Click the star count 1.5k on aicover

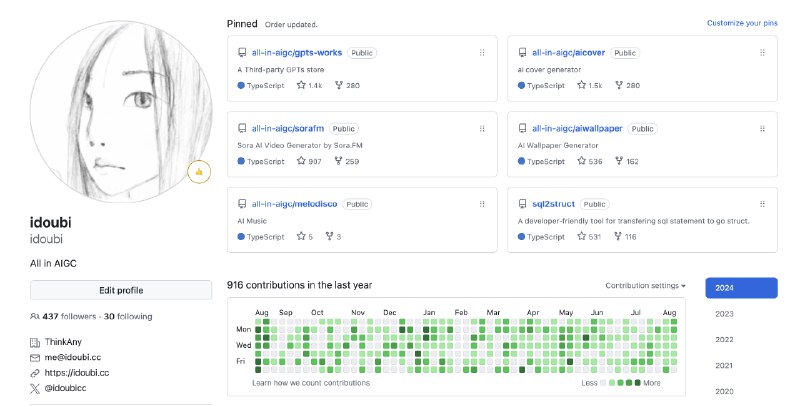589,85
